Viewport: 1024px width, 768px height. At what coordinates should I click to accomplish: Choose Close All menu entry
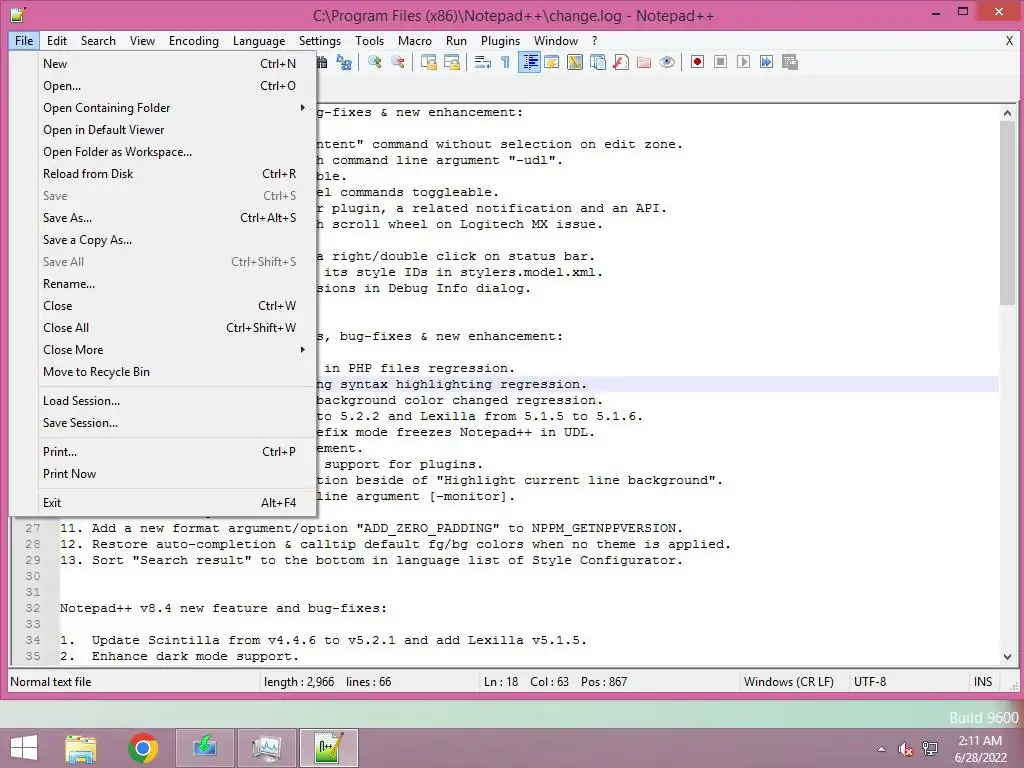point(169,328)
